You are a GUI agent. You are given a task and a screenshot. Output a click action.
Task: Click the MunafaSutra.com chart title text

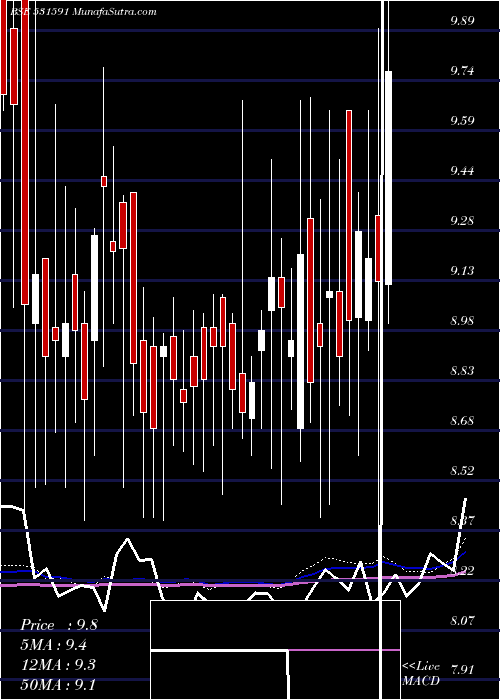coord(114,12)
